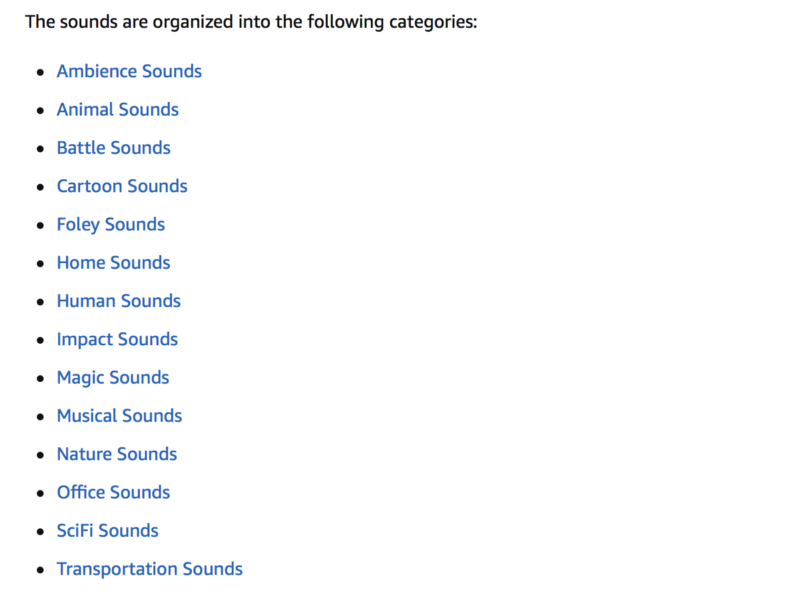Click the sentence introducing the sound categories

tap(251, 22)
